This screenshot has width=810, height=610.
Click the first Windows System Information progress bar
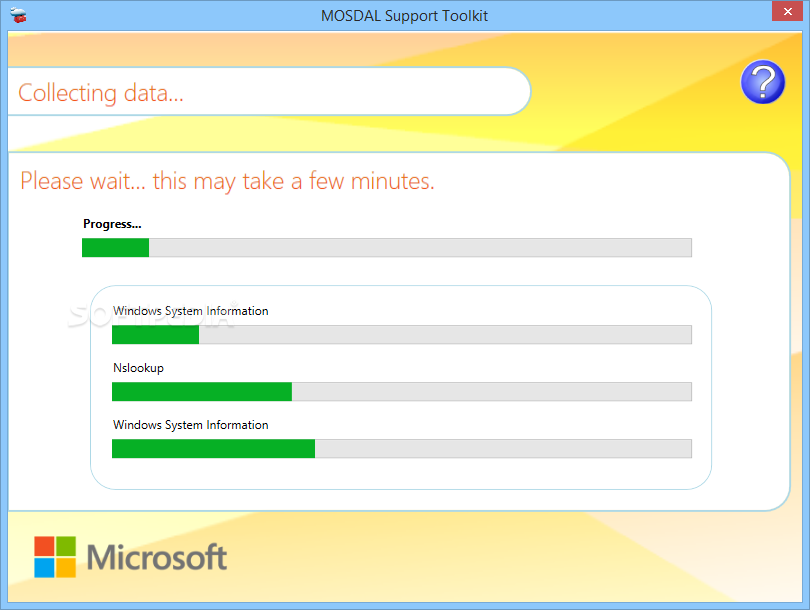click(x=401, y=335)
